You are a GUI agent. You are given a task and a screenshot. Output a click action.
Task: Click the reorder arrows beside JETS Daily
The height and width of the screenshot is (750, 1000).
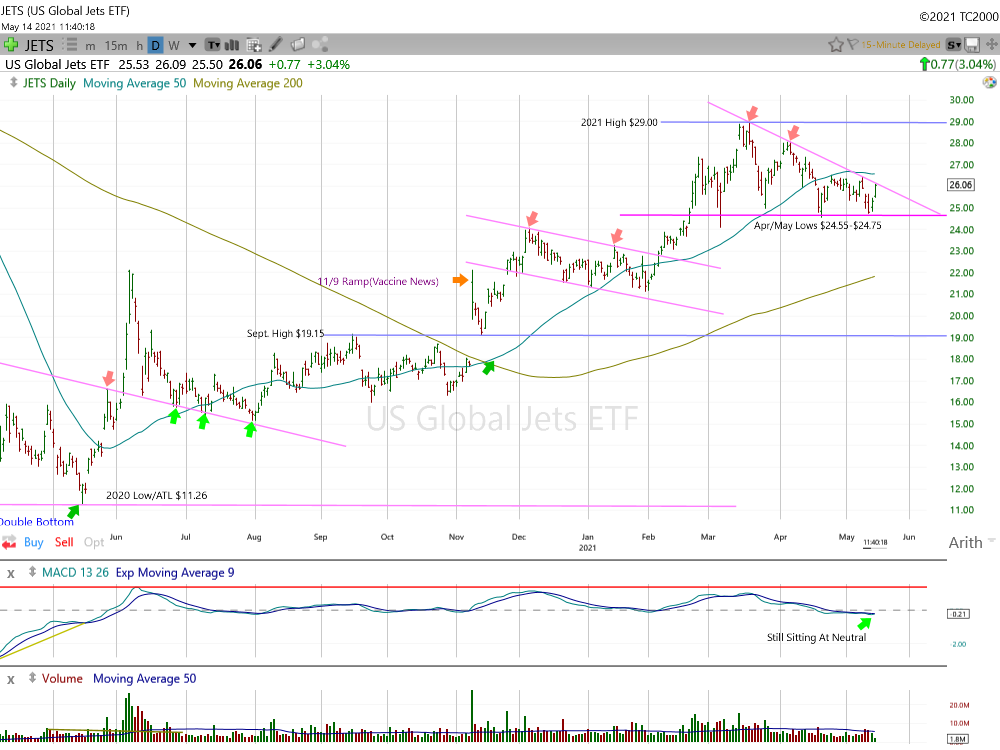(x=13, y=83)
